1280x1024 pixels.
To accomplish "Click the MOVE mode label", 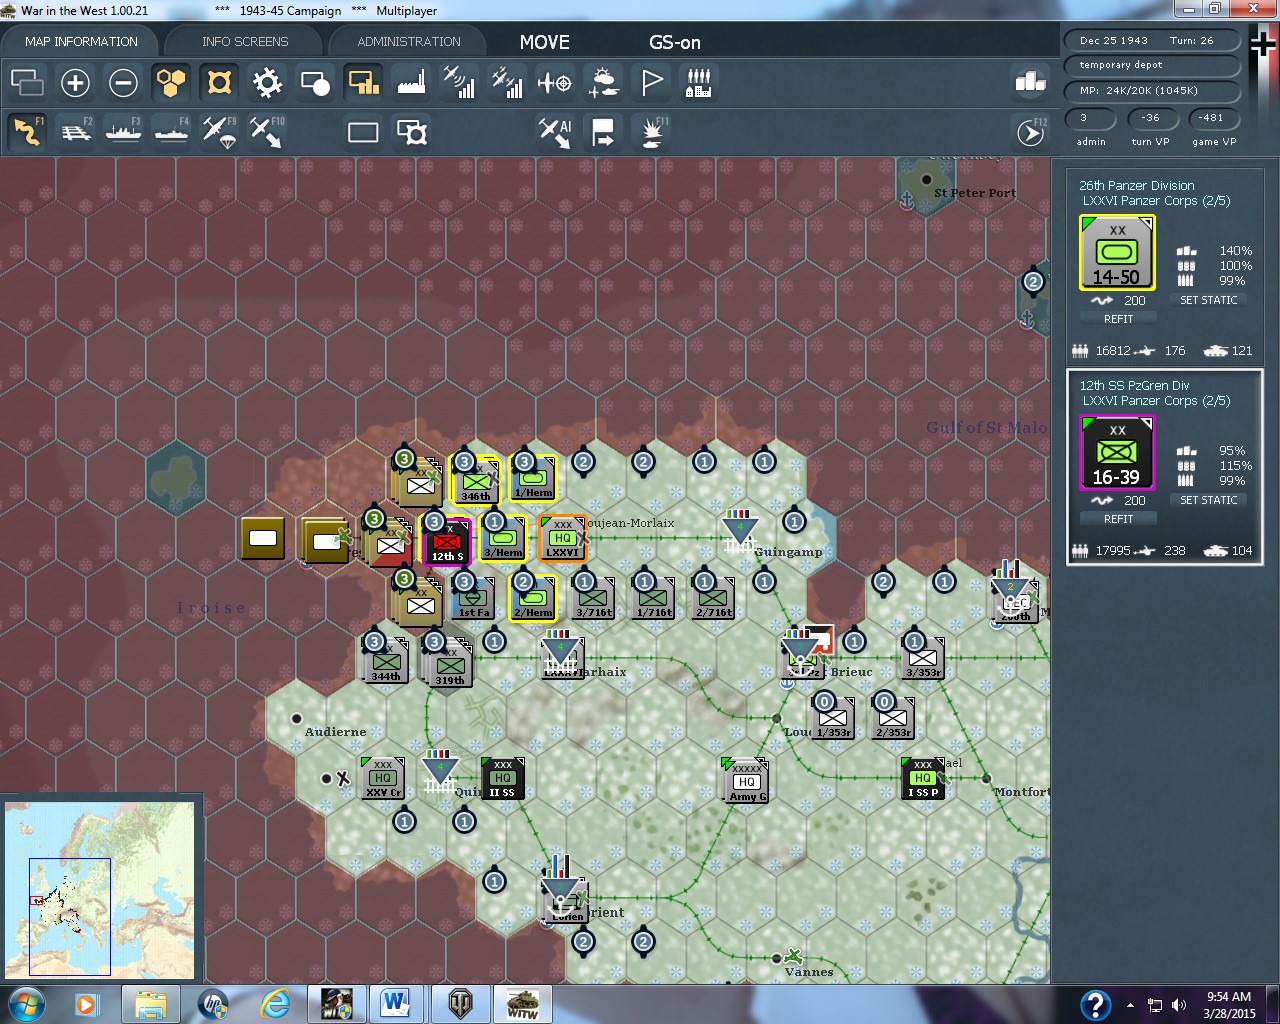I will [544, 42].
